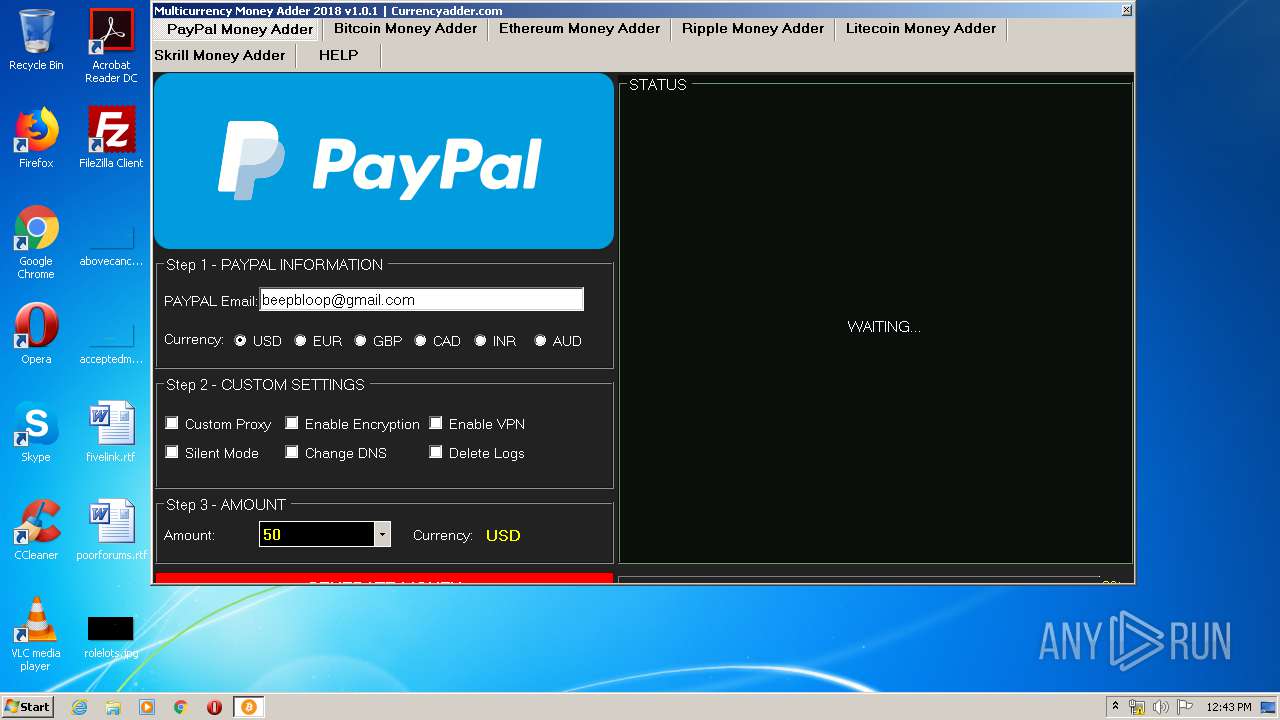Click the volume speaker tray icon
The height and width of the screenshot is (720, 1280).
coord(1161,707)
